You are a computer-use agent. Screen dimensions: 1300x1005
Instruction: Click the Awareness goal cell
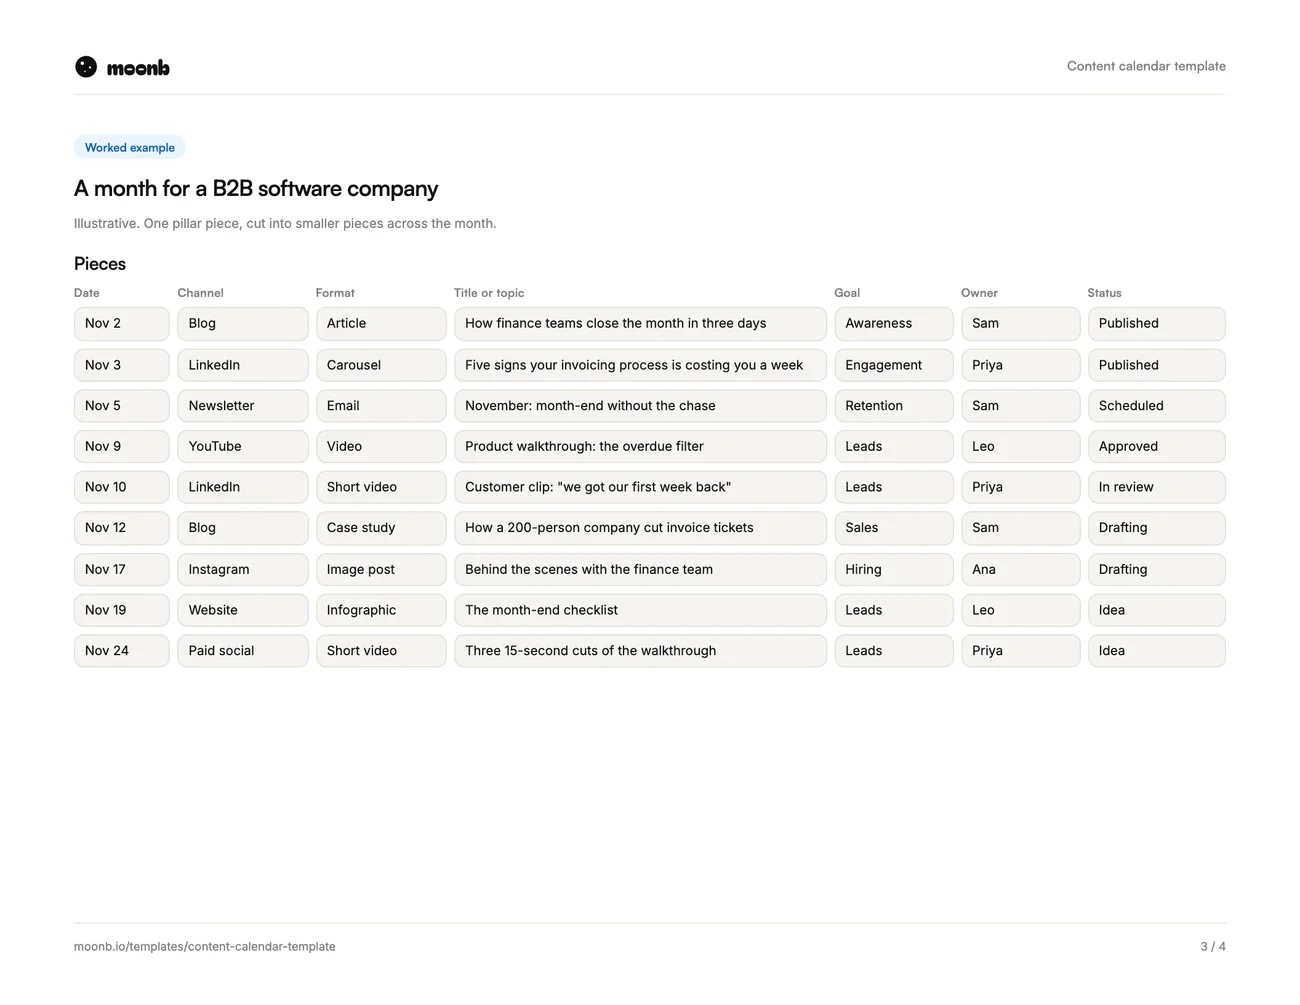894,324
